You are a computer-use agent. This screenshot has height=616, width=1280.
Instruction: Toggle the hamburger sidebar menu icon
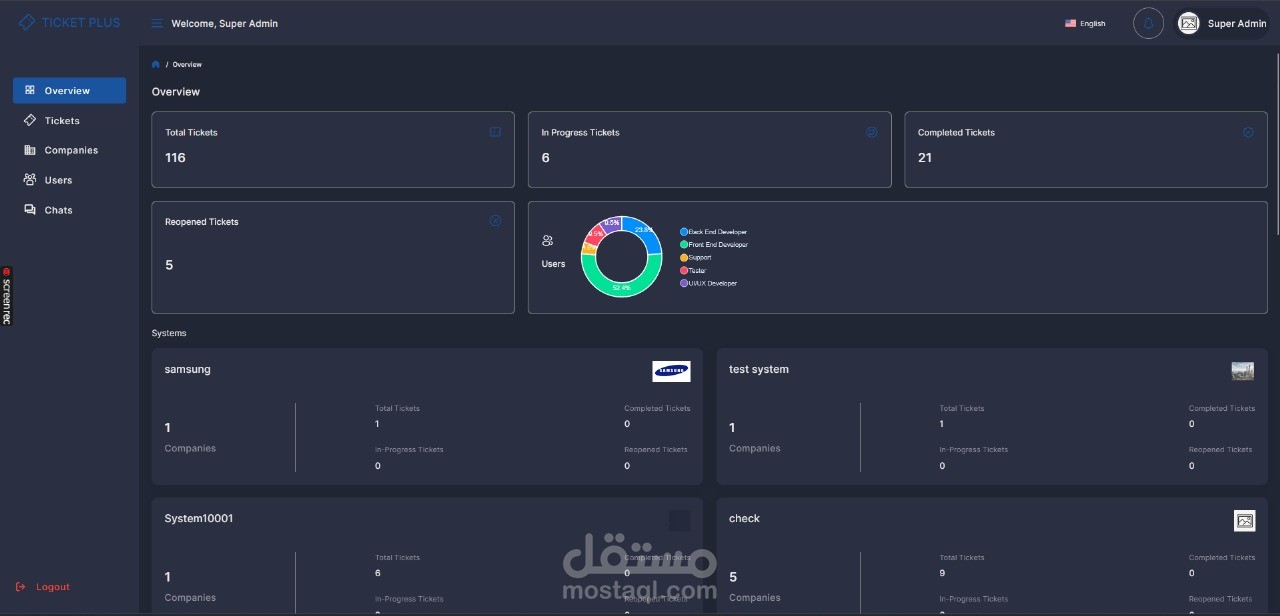click(x=157, y=23)
